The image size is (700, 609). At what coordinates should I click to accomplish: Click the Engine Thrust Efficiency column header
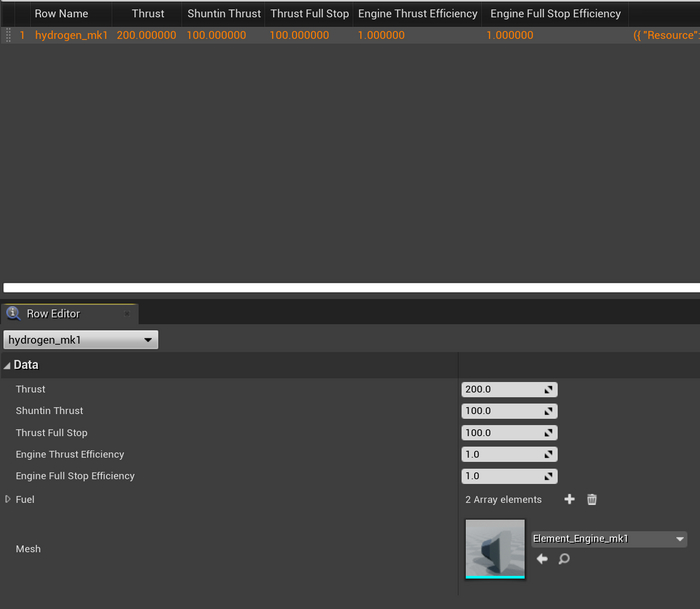[x=417, y=14]
